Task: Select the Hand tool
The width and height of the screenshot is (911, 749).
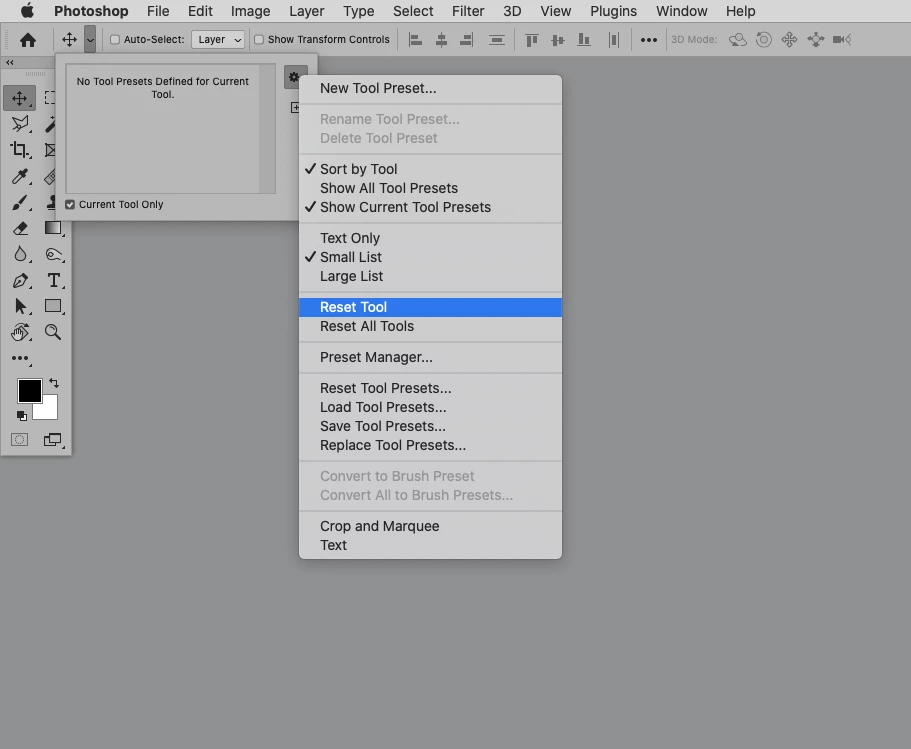Action: (20, 332)
